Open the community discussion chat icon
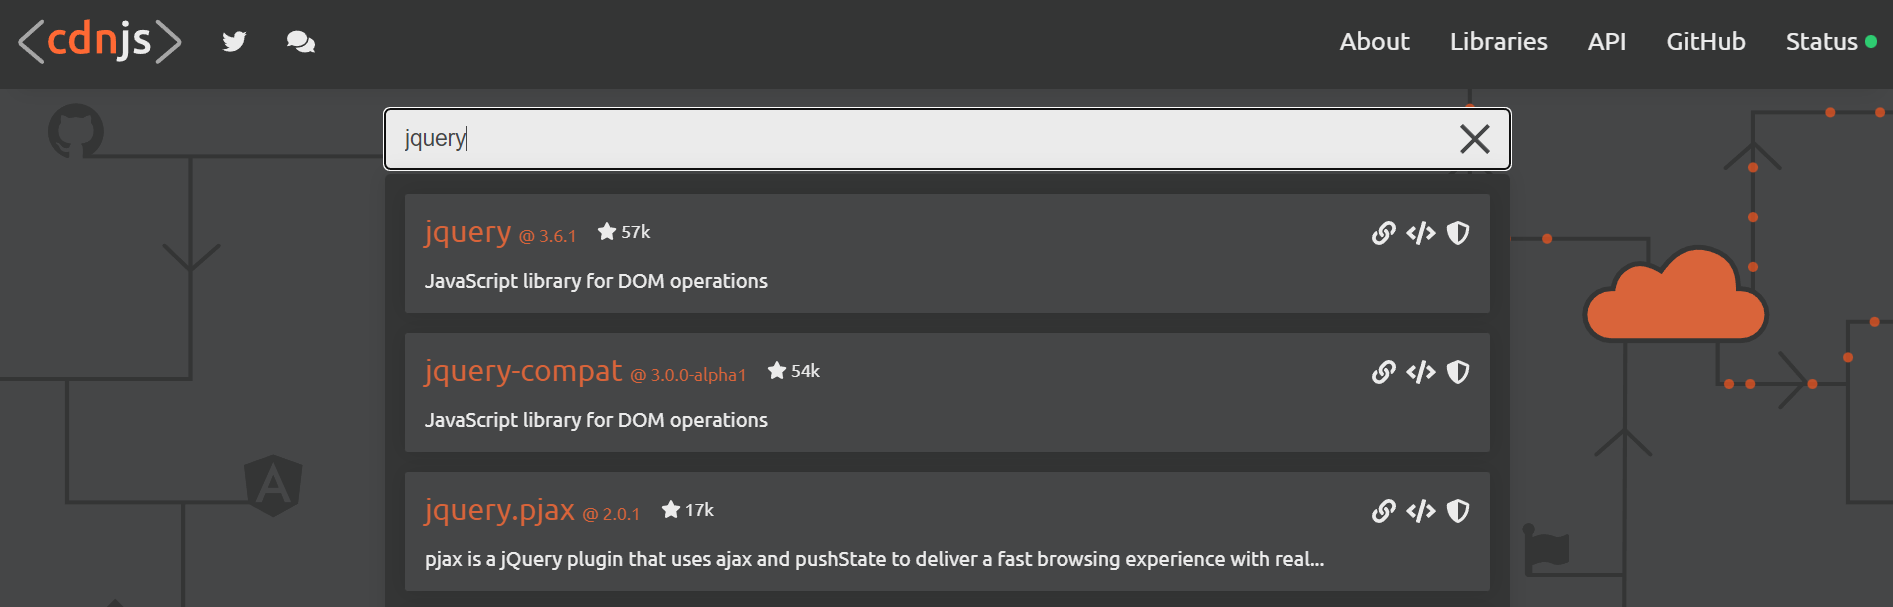Viewport: 1893px width, 607px height. tap(300, 41)
